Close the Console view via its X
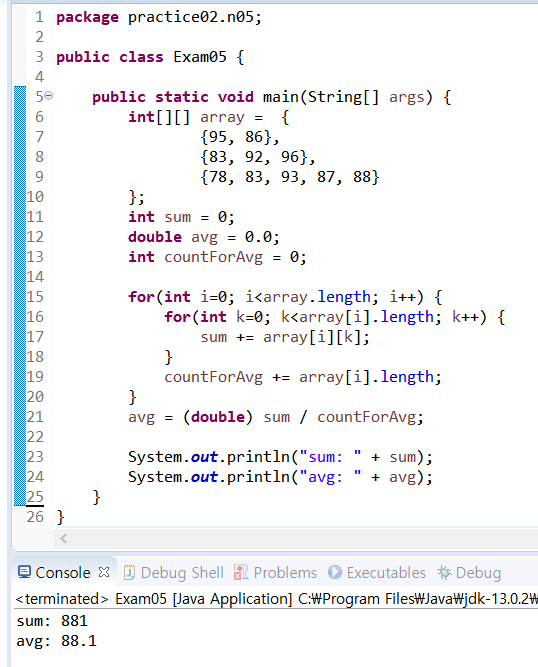 [104, 572]
